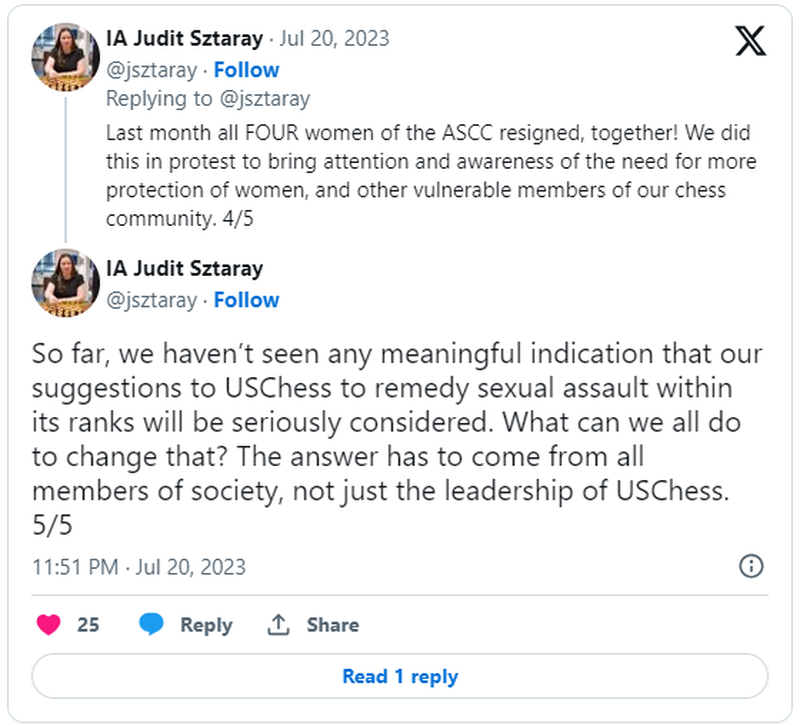Open the tweet info circle icon
The width and height of the screenshot is (800, 726).
(750, 567)
